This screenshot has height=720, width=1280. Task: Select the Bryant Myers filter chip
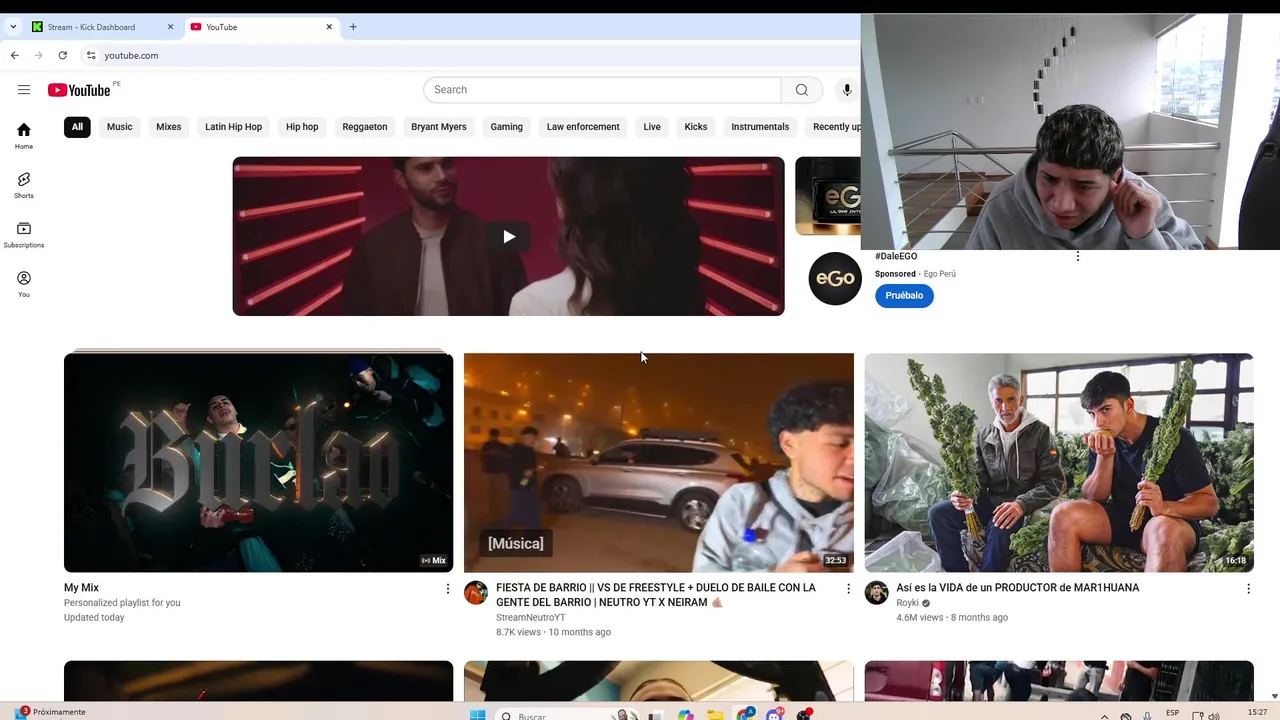(x=439, y=127)
